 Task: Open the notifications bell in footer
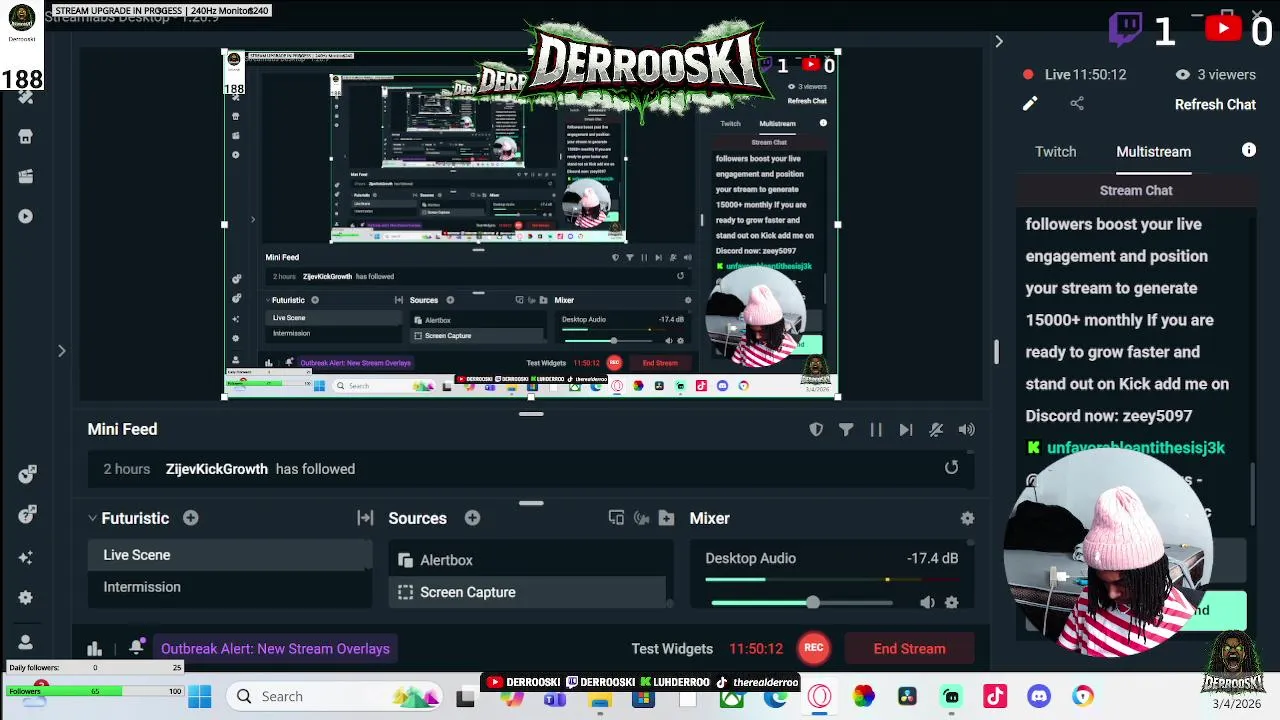pos(137,648)
